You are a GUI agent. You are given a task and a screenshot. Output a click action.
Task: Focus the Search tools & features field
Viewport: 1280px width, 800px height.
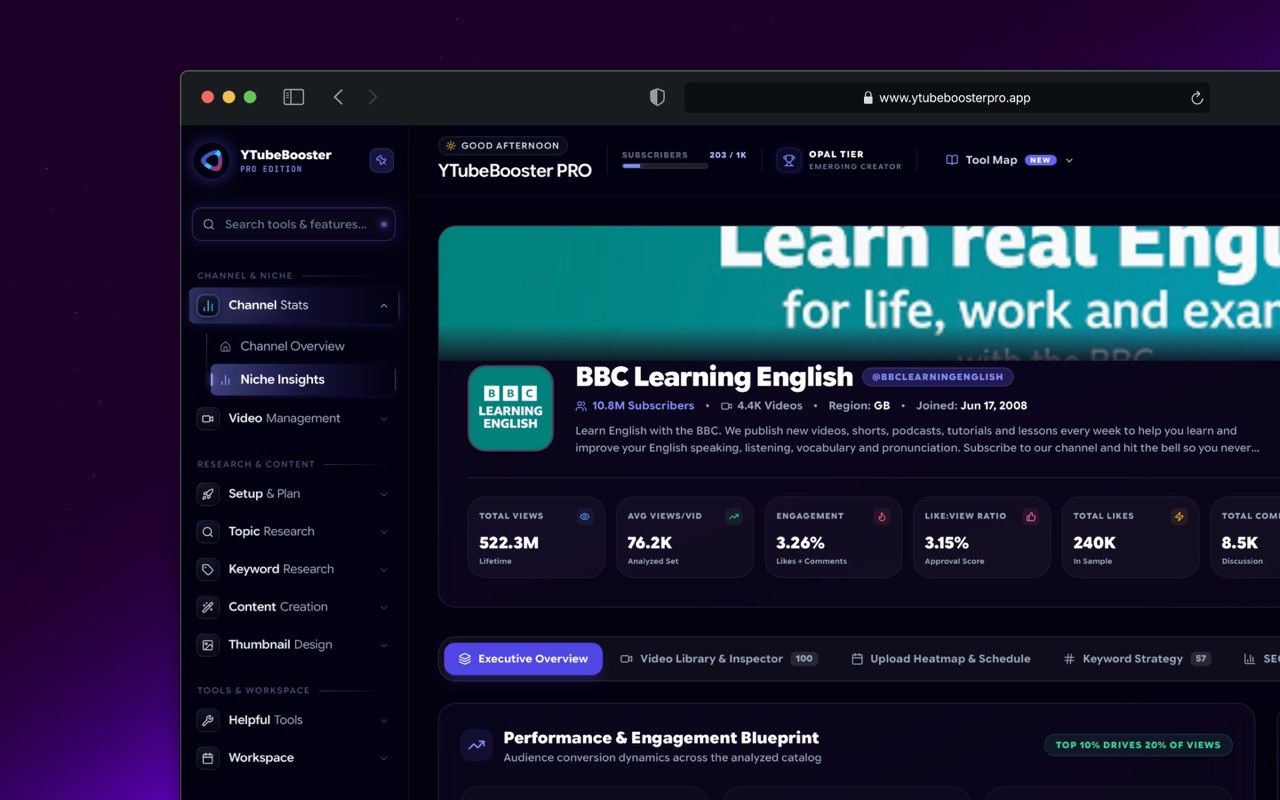coord(294,225)
